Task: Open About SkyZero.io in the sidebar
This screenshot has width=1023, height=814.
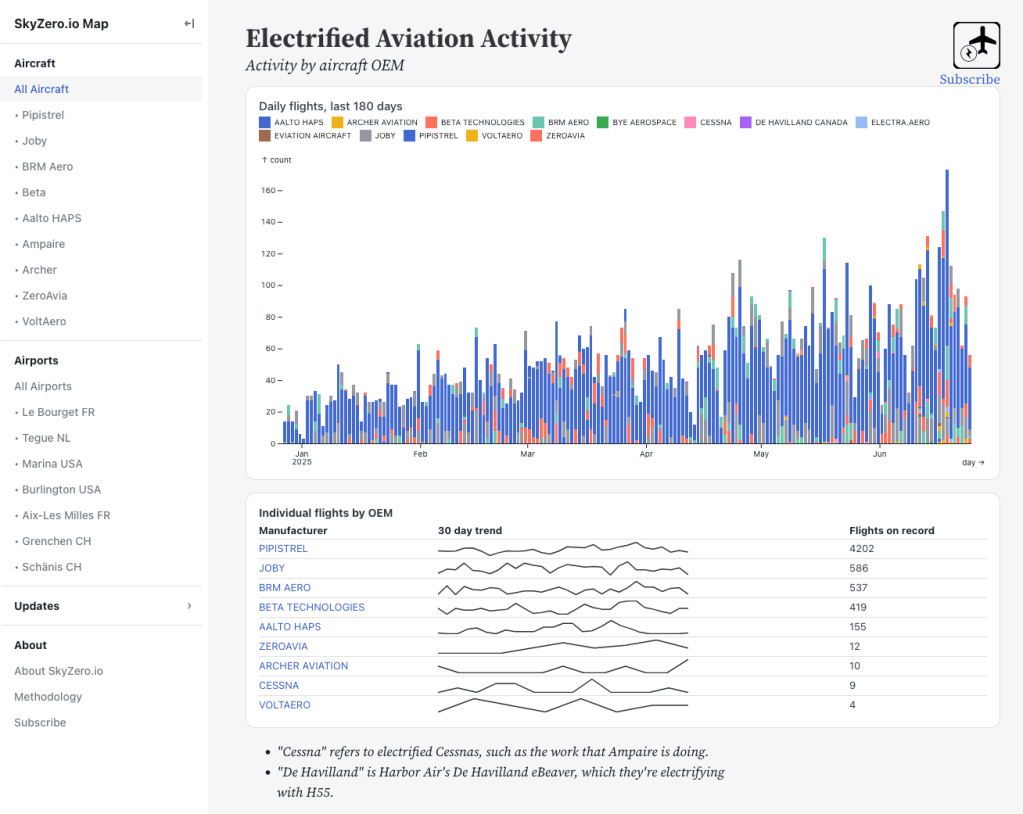Action: pos(58,671)
